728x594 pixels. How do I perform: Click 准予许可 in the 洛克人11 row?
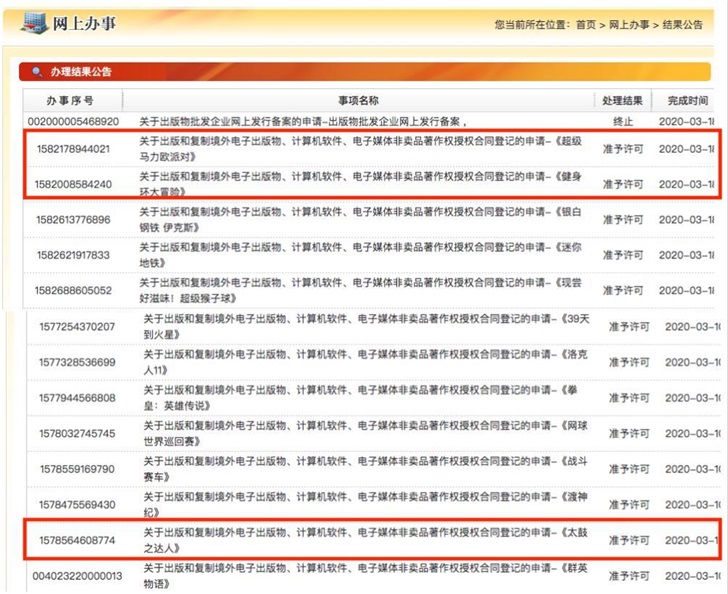tap(629, 362)
